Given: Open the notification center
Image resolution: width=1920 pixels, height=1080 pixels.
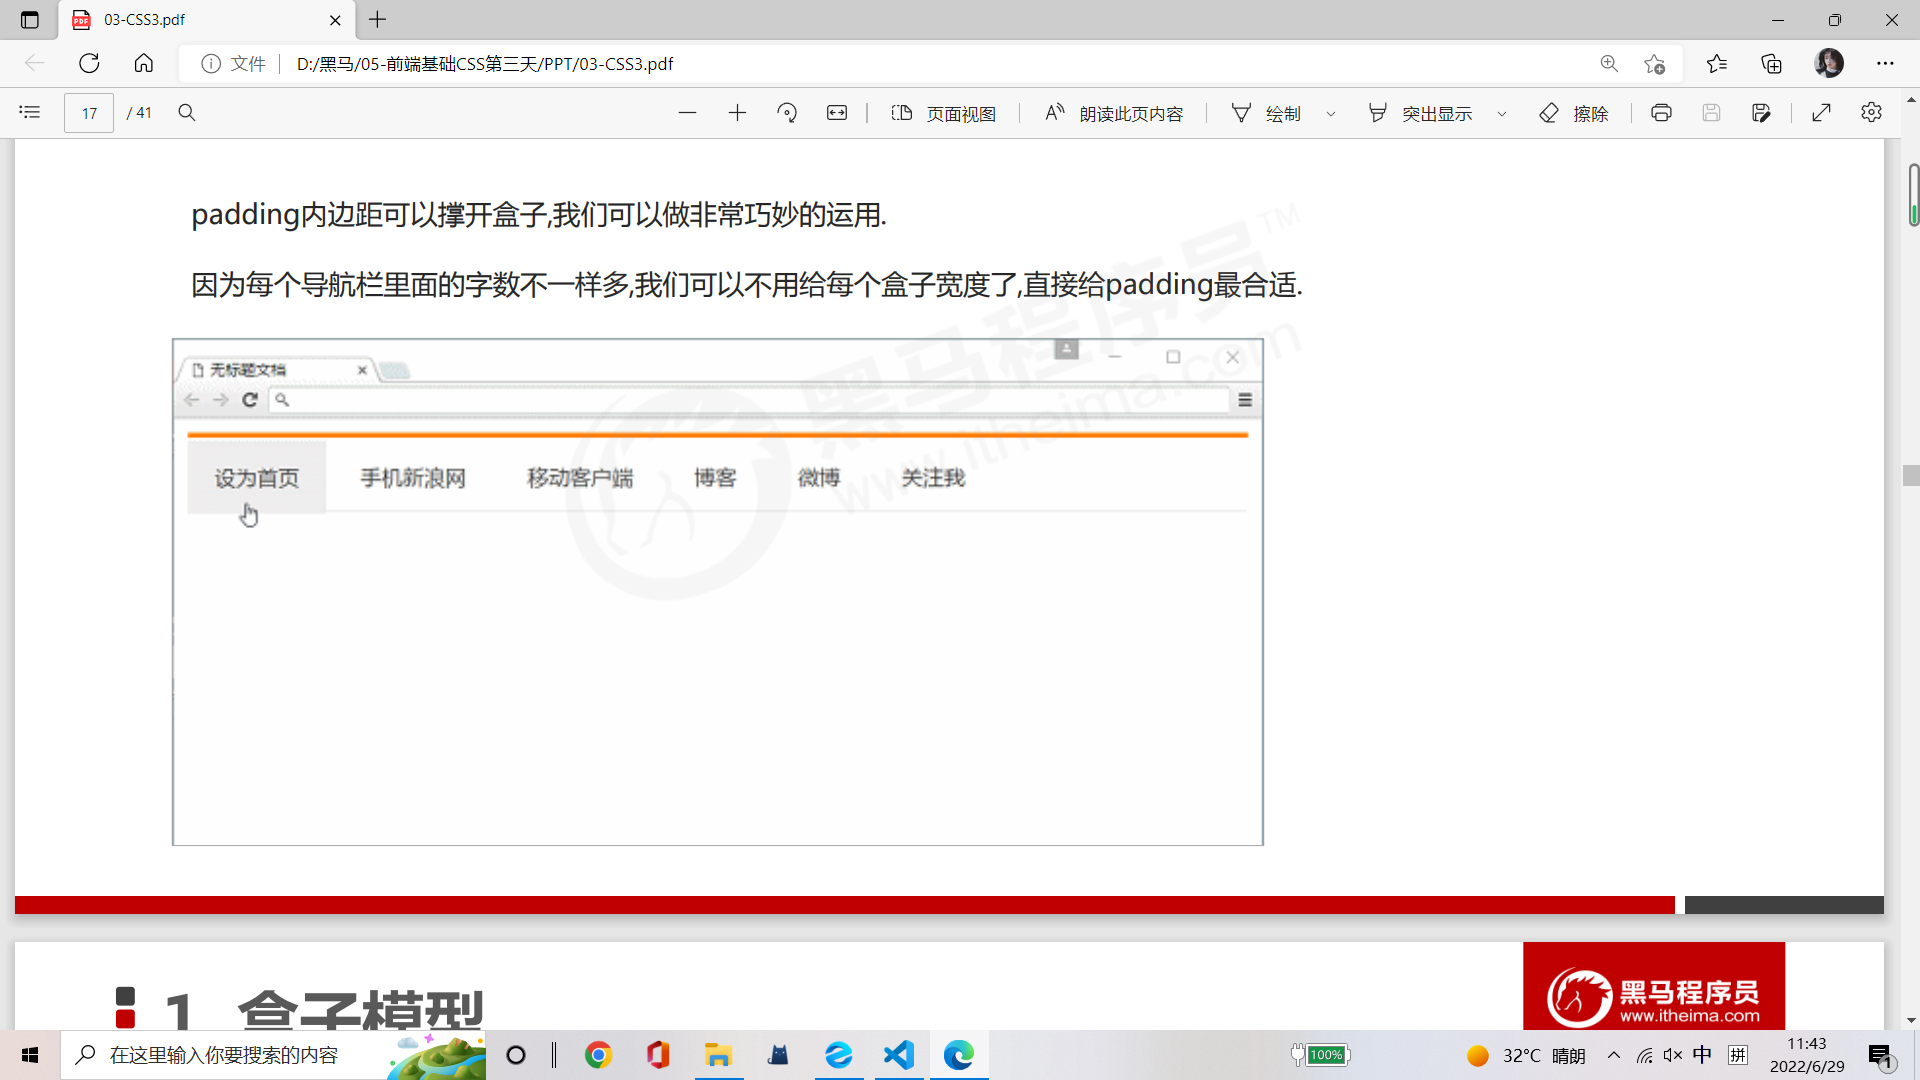Looking at the screenshot, I should (x=1881, y=1055).
